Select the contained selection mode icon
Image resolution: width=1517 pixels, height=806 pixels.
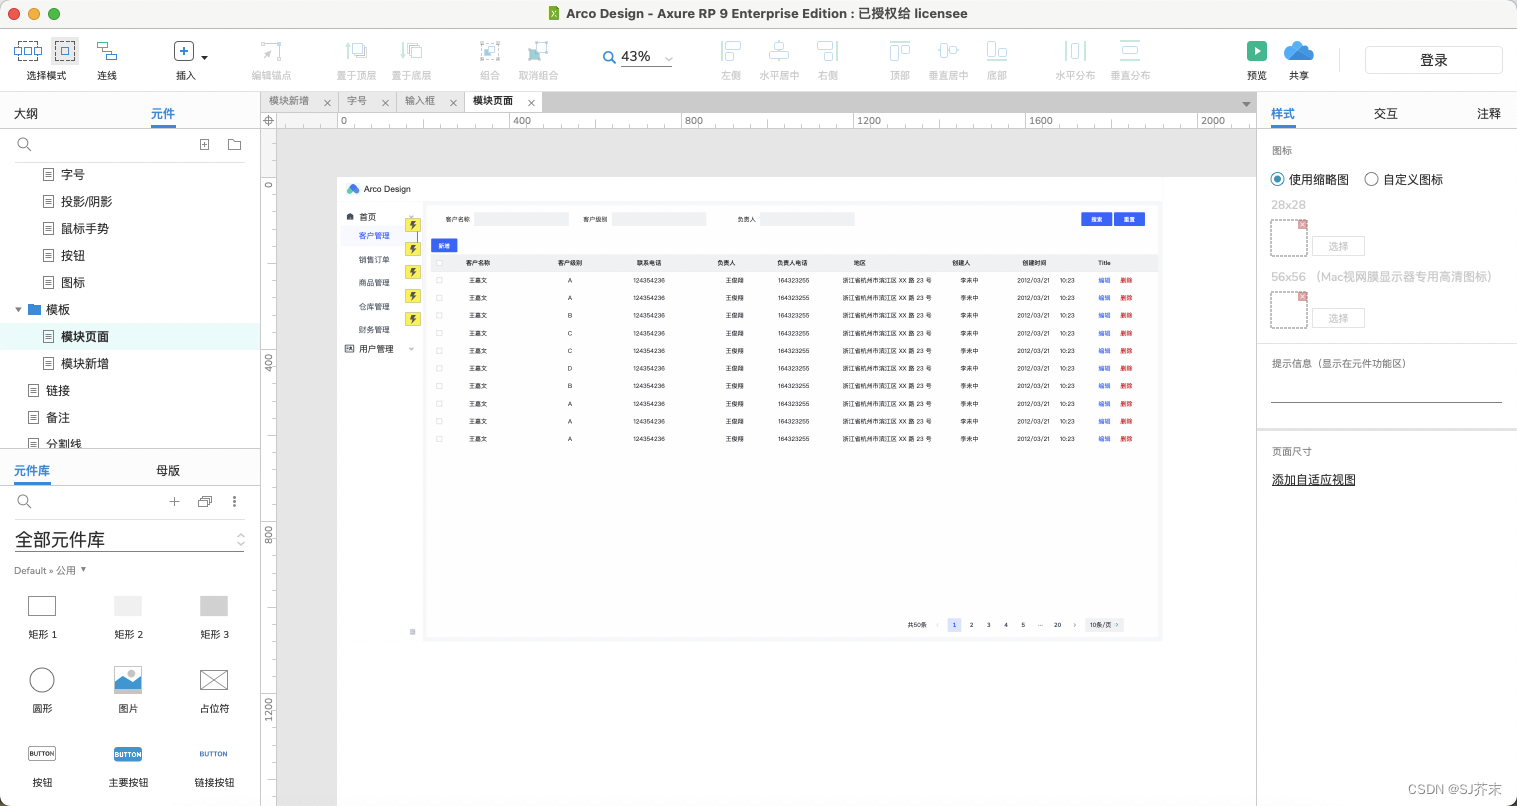(65, 51)
